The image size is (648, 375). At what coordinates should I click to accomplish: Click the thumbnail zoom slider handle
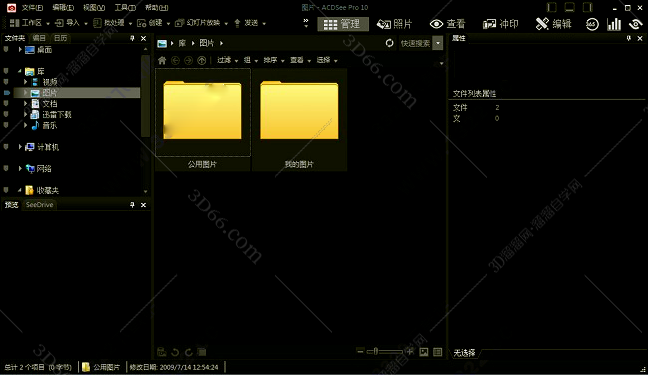pyautogui.click(x=375, y=351)
